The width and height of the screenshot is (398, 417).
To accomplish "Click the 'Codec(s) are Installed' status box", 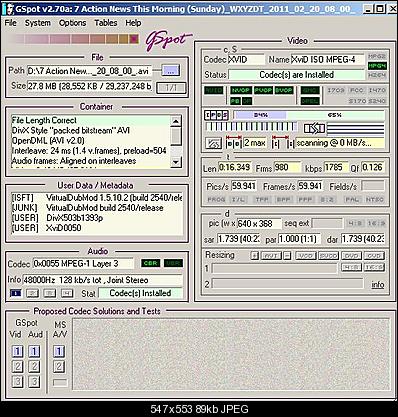I will (x=296, y=75).
